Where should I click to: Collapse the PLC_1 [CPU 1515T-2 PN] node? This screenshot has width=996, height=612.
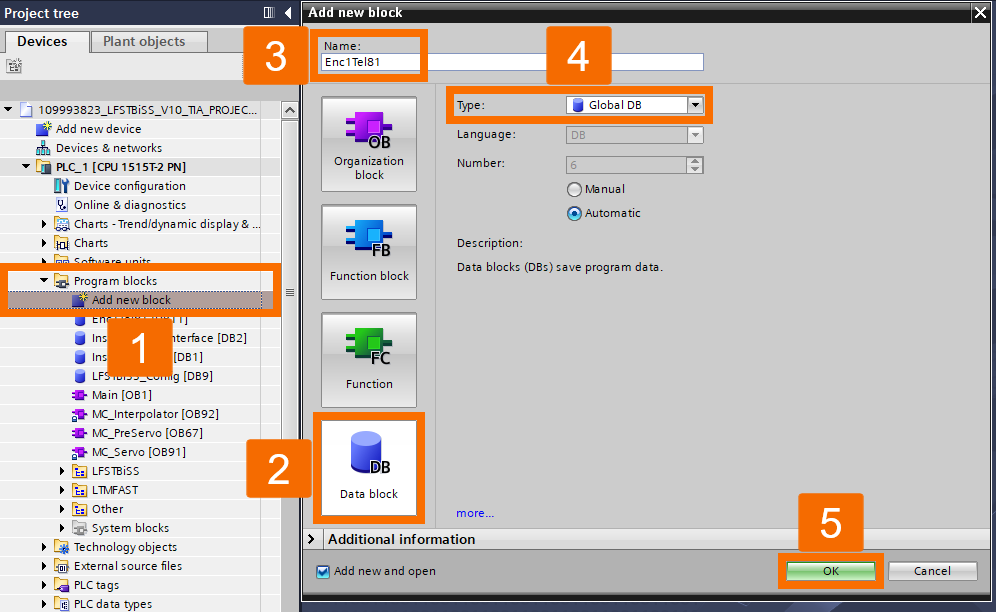pos(26,167)
